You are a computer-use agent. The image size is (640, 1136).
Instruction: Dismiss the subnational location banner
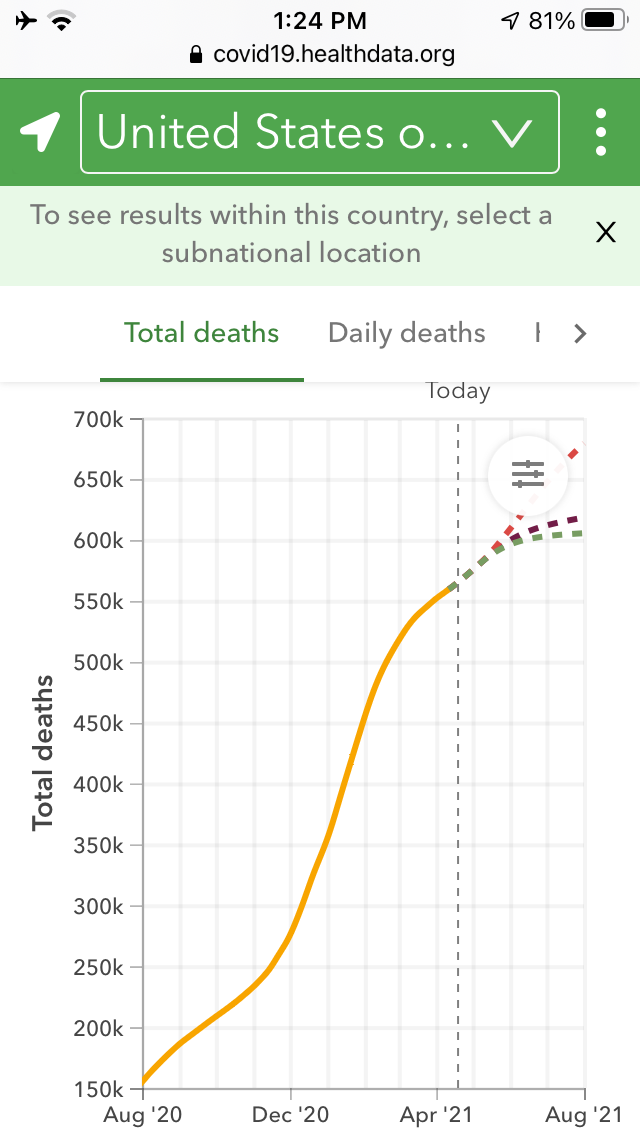605,233
